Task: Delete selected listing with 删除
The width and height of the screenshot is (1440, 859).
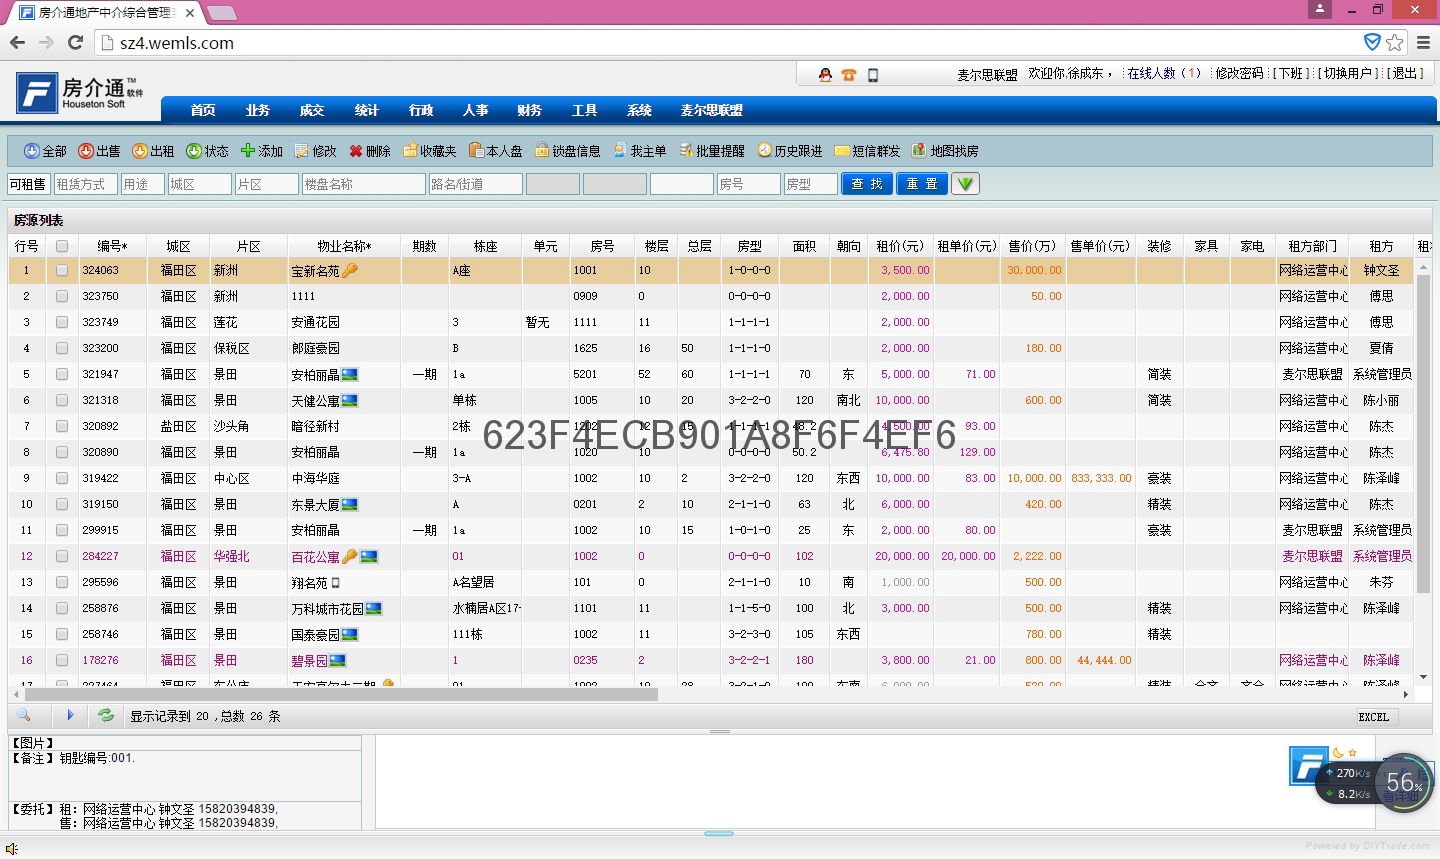Action: point(369,151)
